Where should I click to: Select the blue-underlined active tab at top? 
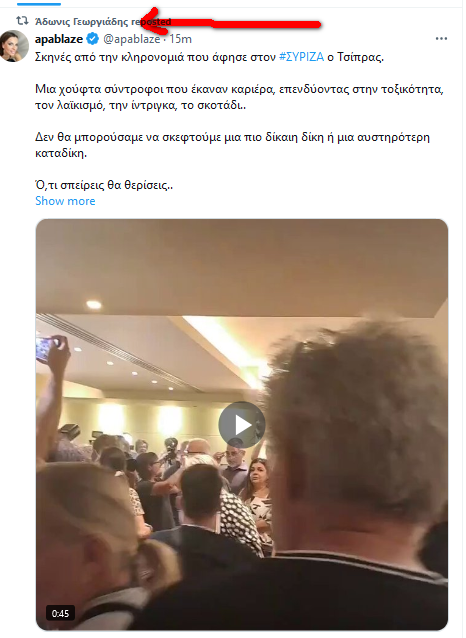[x=39, y=3]
